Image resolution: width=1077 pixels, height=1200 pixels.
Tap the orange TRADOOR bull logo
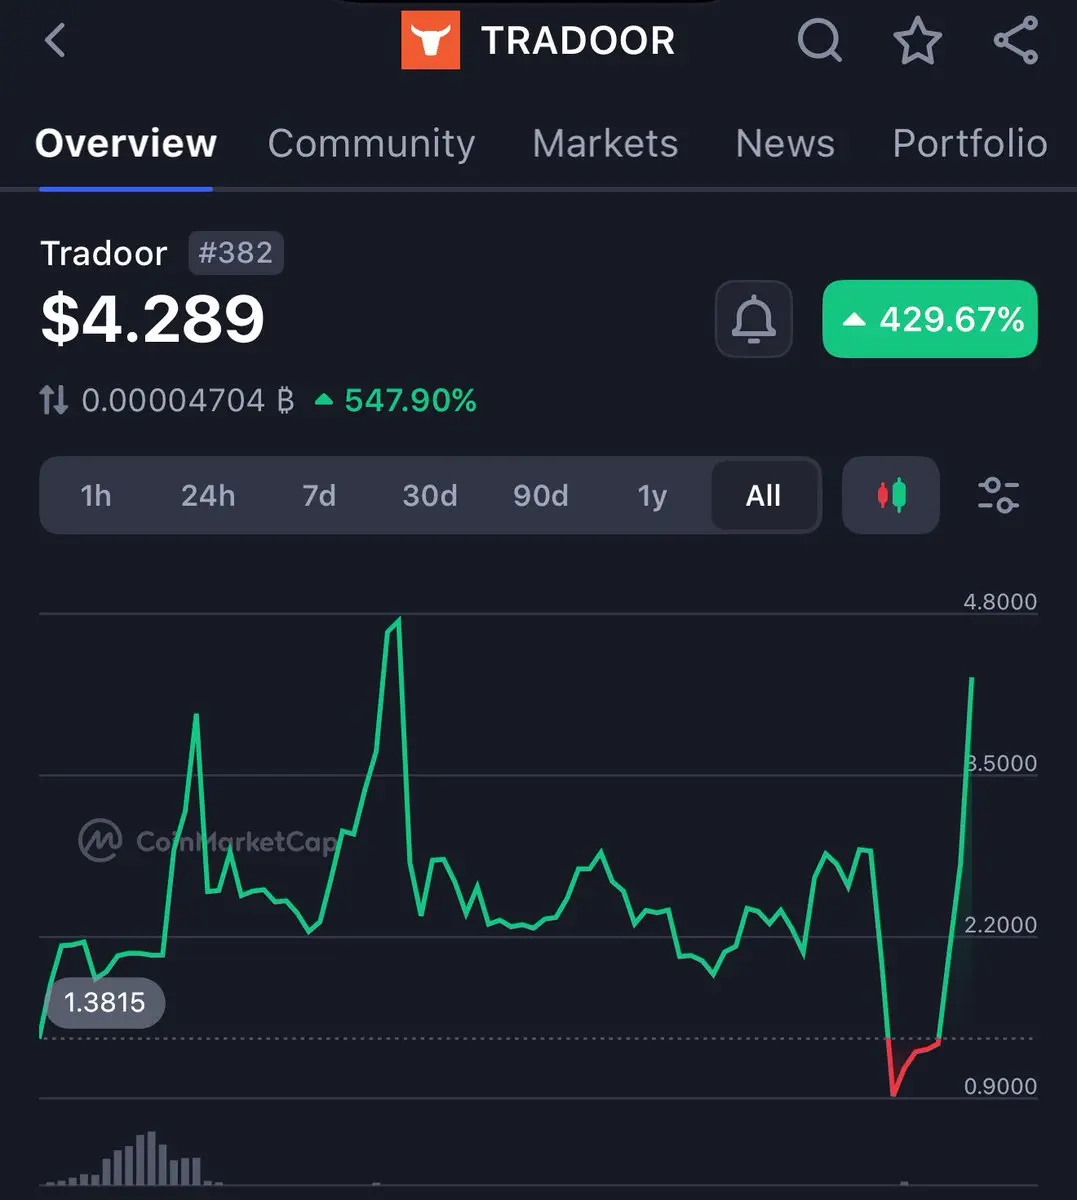431,41
